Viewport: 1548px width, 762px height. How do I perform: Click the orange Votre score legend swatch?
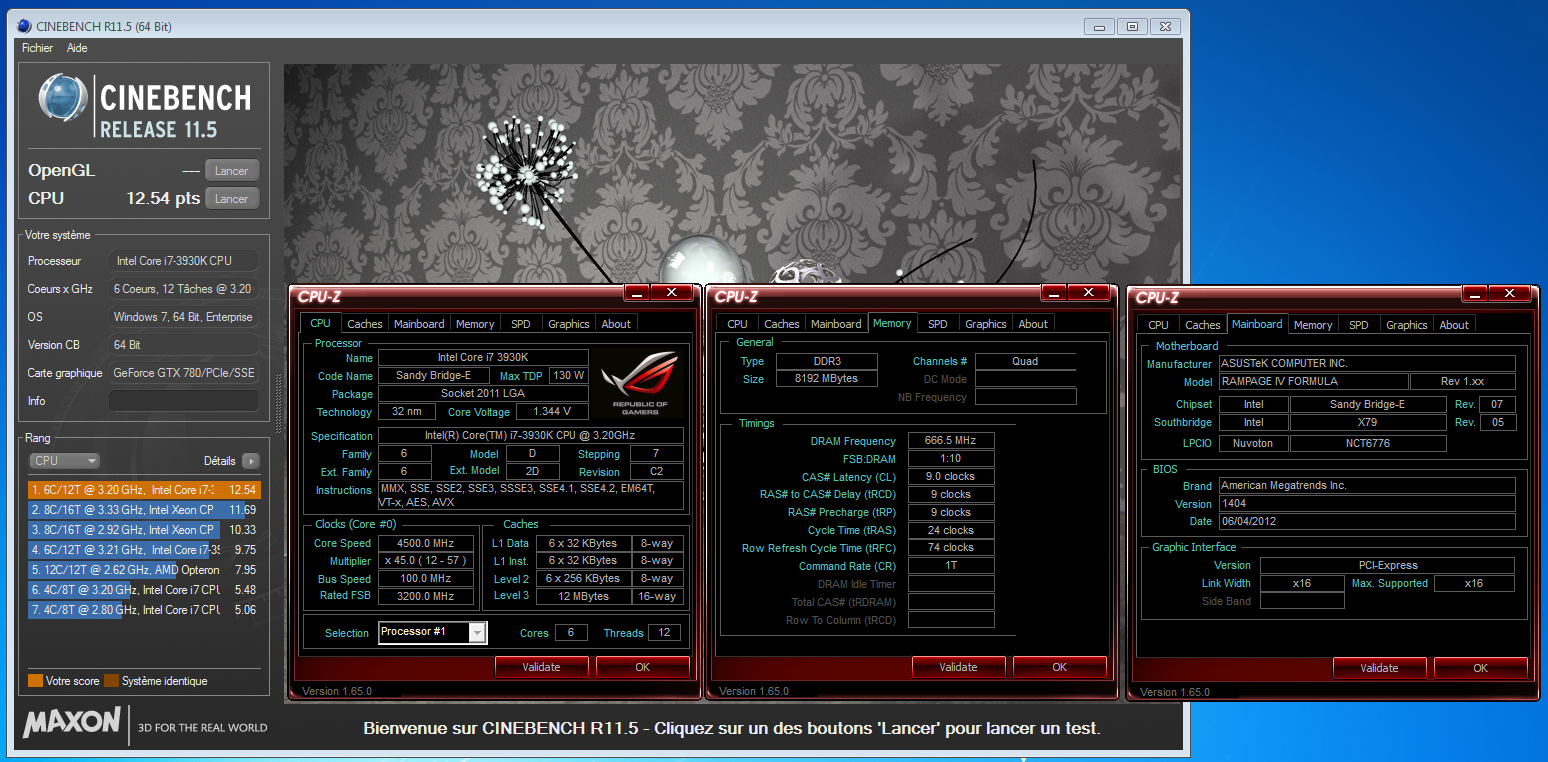coord(36,681)
